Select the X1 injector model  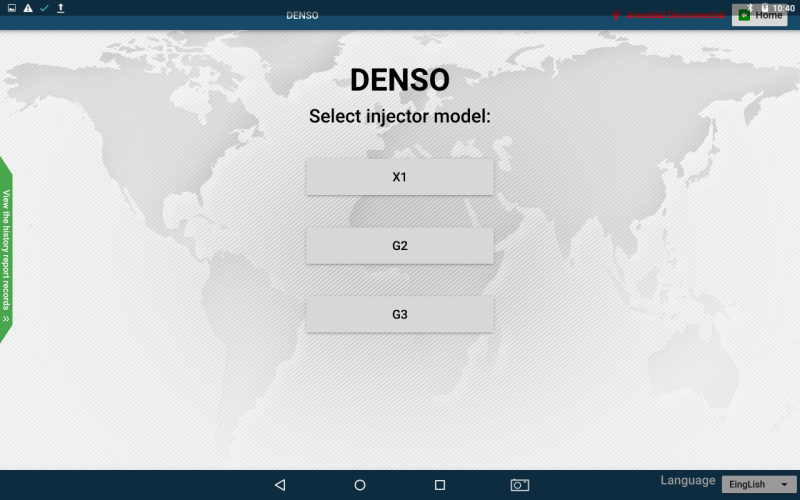tap(400, 177)
